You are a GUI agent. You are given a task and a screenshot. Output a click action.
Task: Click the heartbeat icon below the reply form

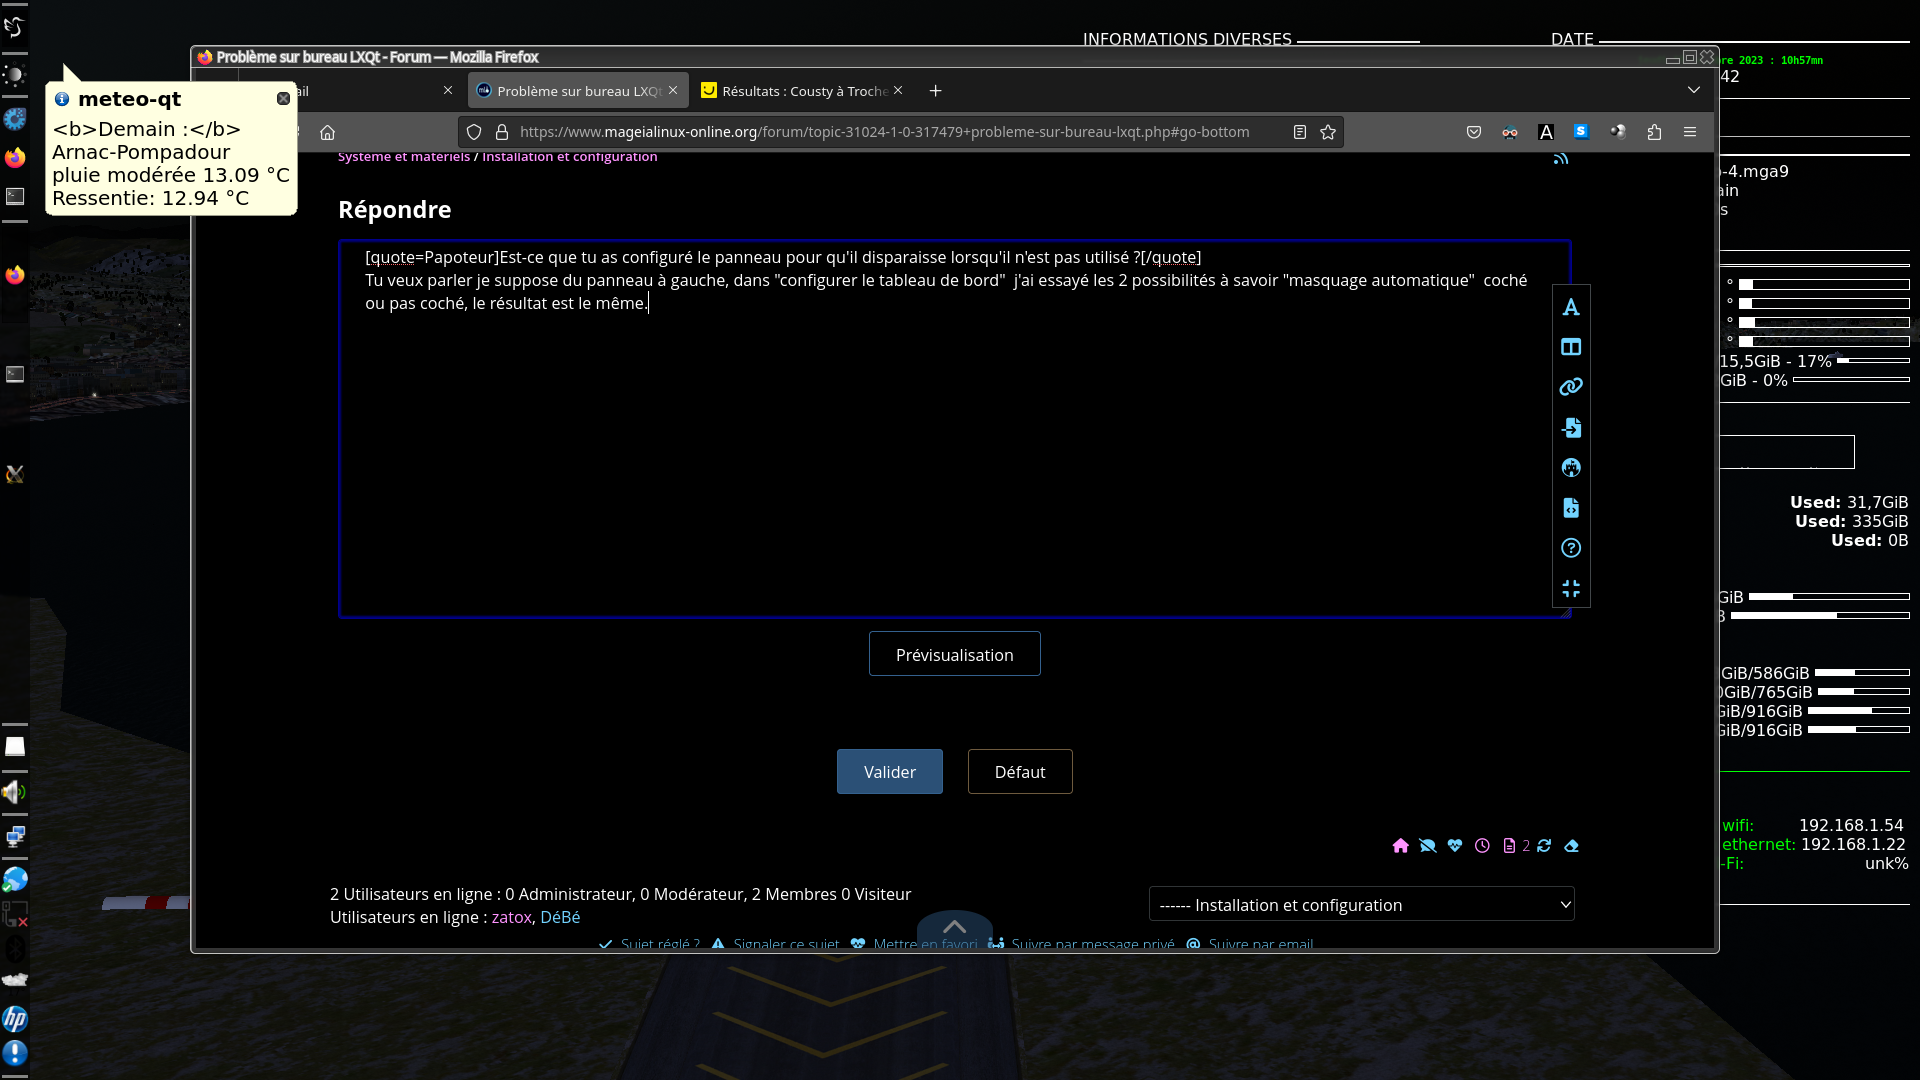(x=1455, y=846)
